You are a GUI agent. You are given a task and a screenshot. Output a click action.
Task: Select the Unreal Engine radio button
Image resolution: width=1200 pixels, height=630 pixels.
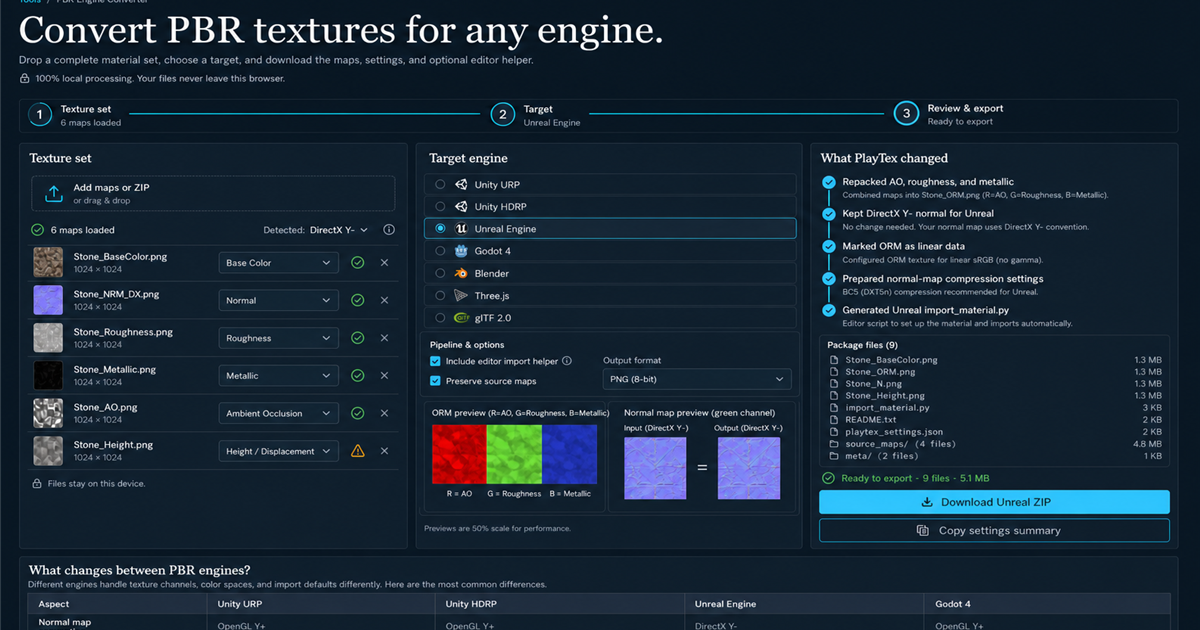coord(440,229)
